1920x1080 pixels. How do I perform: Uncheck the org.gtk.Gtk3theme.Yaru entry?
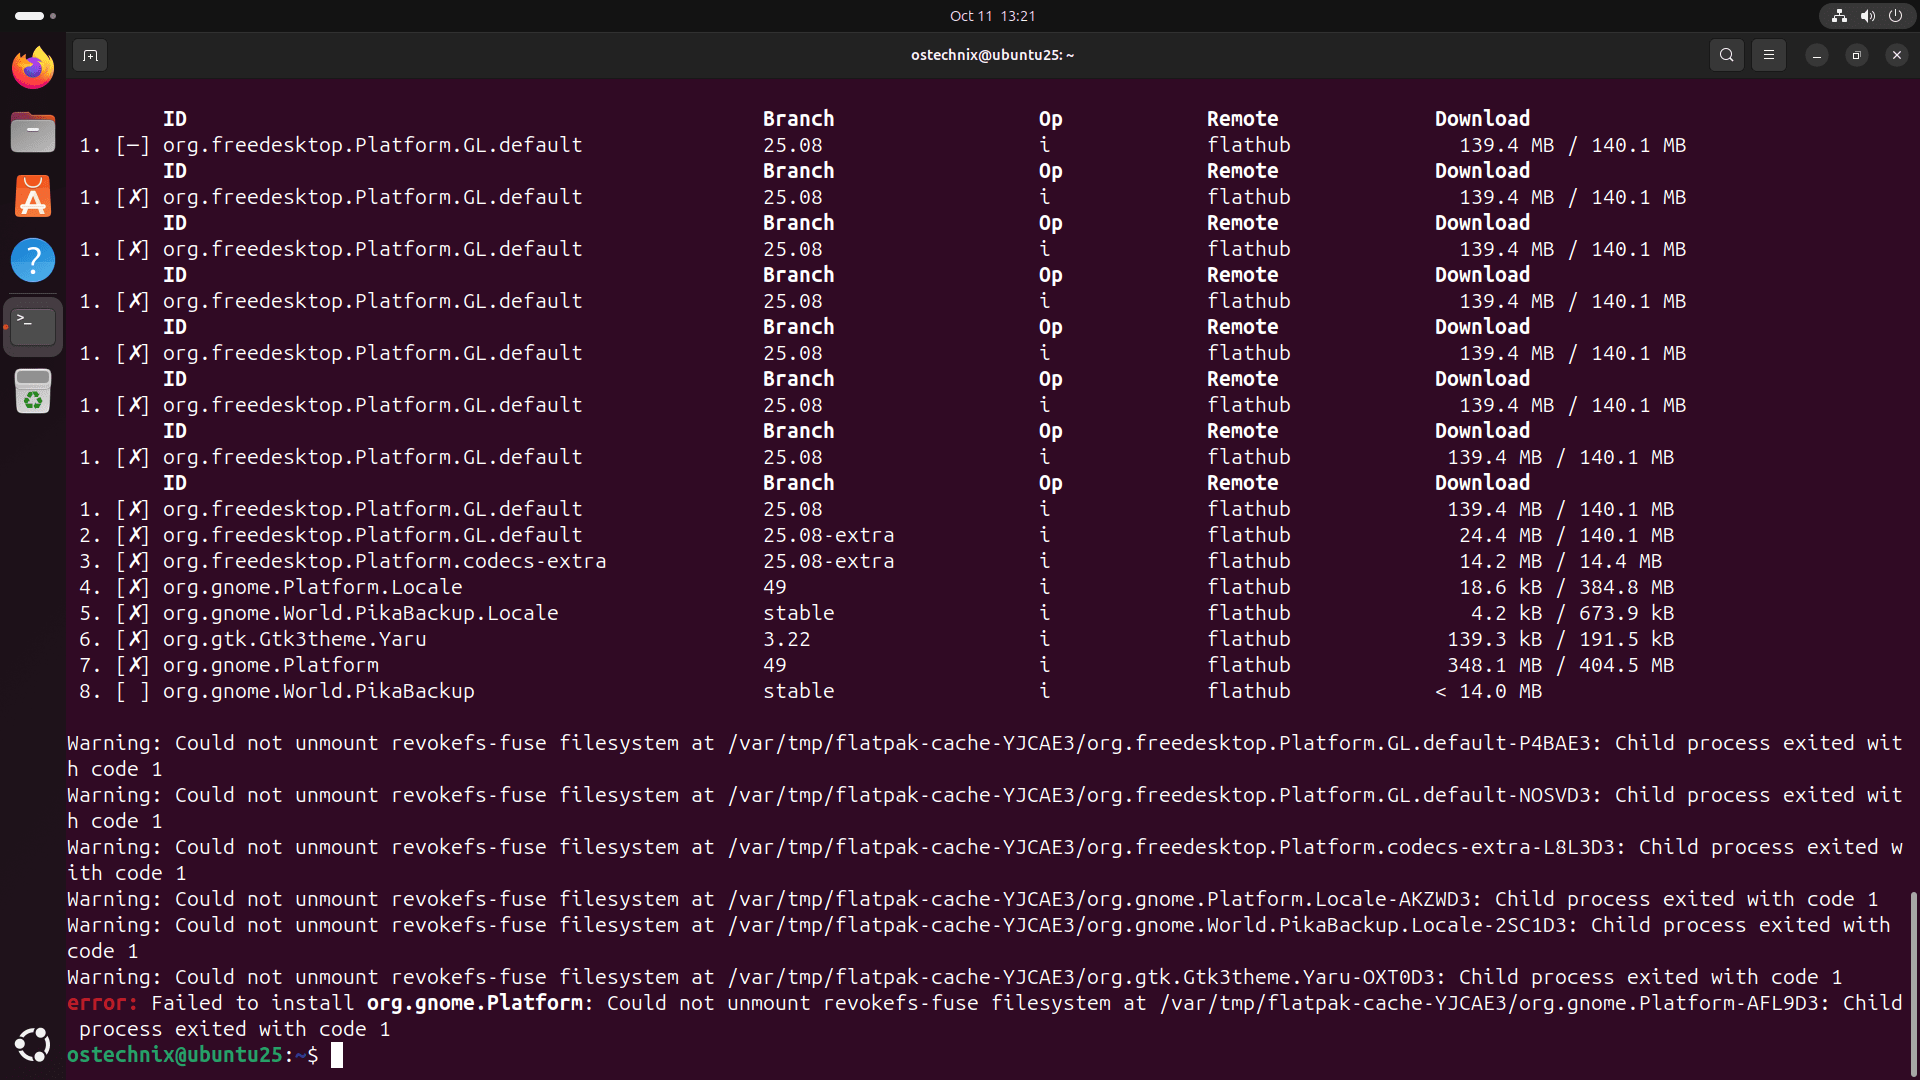[133, 639]
